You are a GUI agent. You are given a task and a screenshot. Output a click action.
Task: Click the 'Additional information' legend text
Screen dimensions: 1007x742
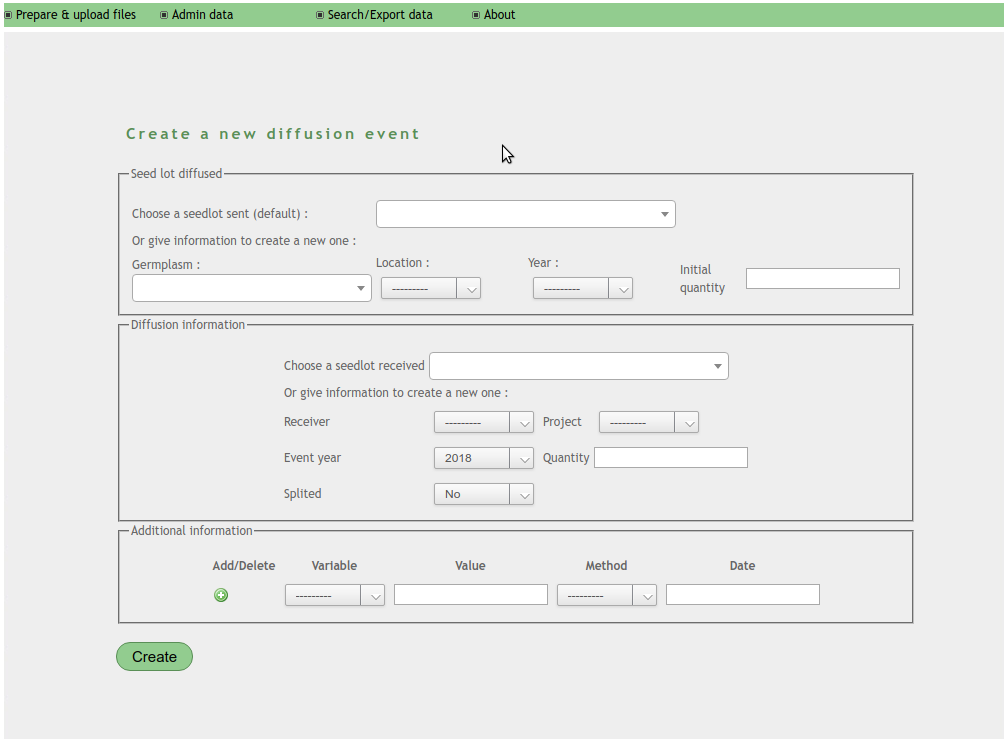click(191, 531)
